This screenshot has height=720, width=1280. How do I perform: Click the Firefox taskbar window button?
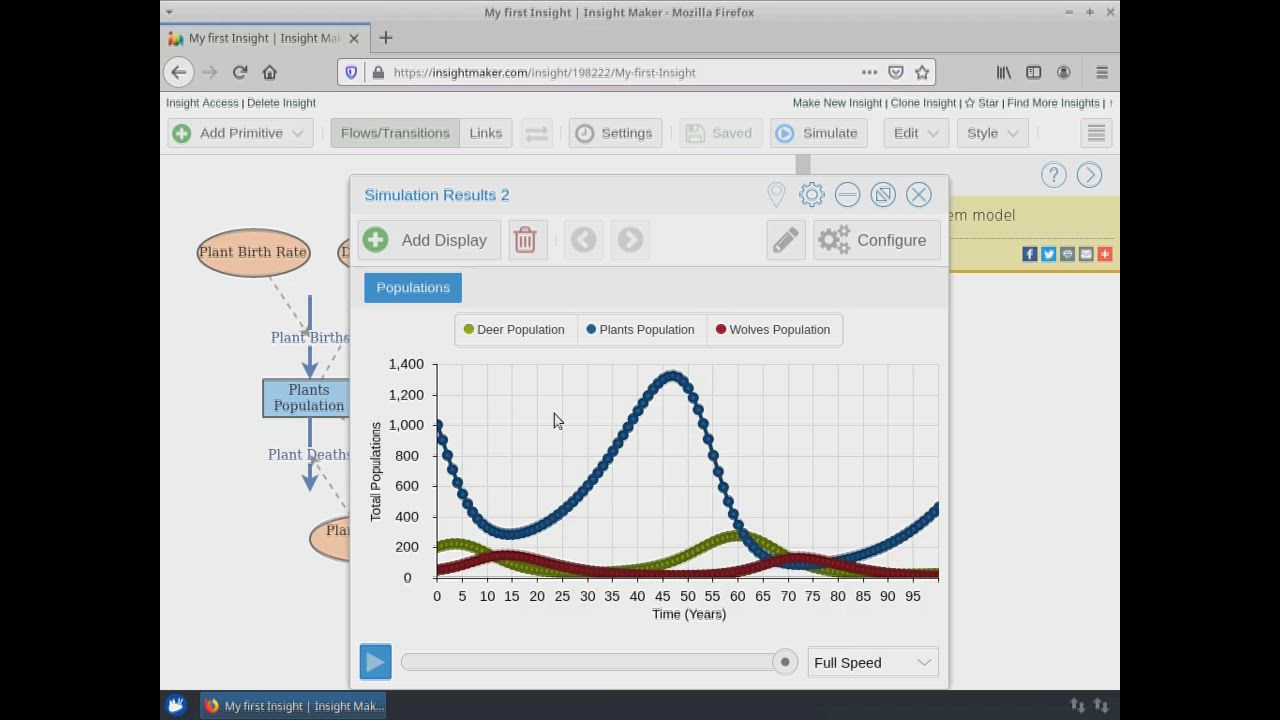pos(294,706)
